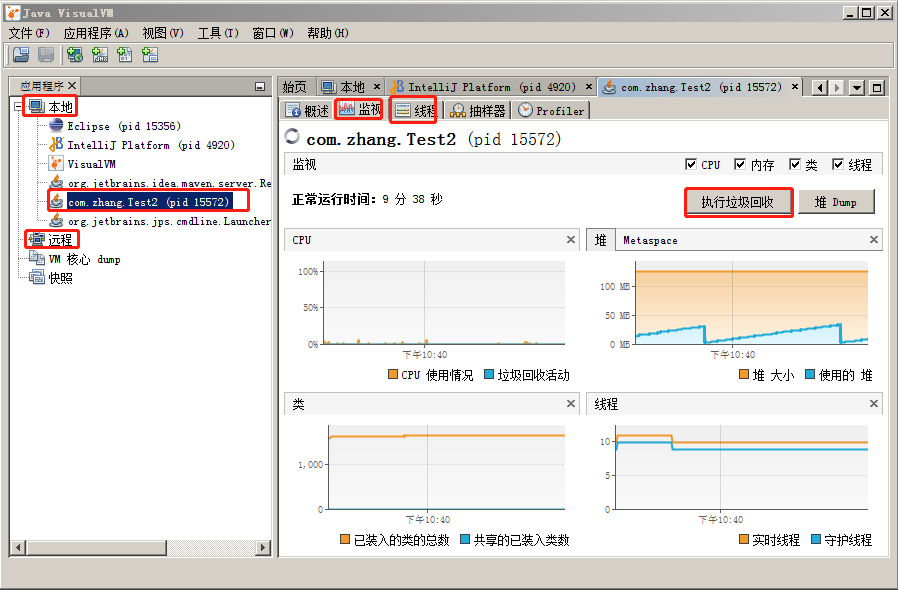Click the grayed-out Save toolbar icon
The height and width of the screenshot is (590, 898).
pyautogui.click(x=46, y=55)
